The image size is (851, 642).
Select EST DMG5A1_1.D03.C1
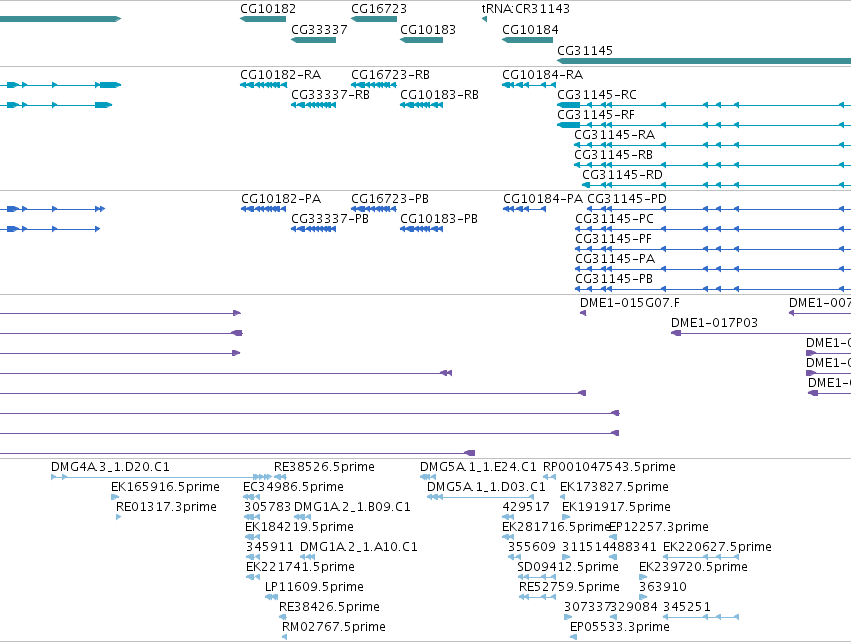[486, 487]
